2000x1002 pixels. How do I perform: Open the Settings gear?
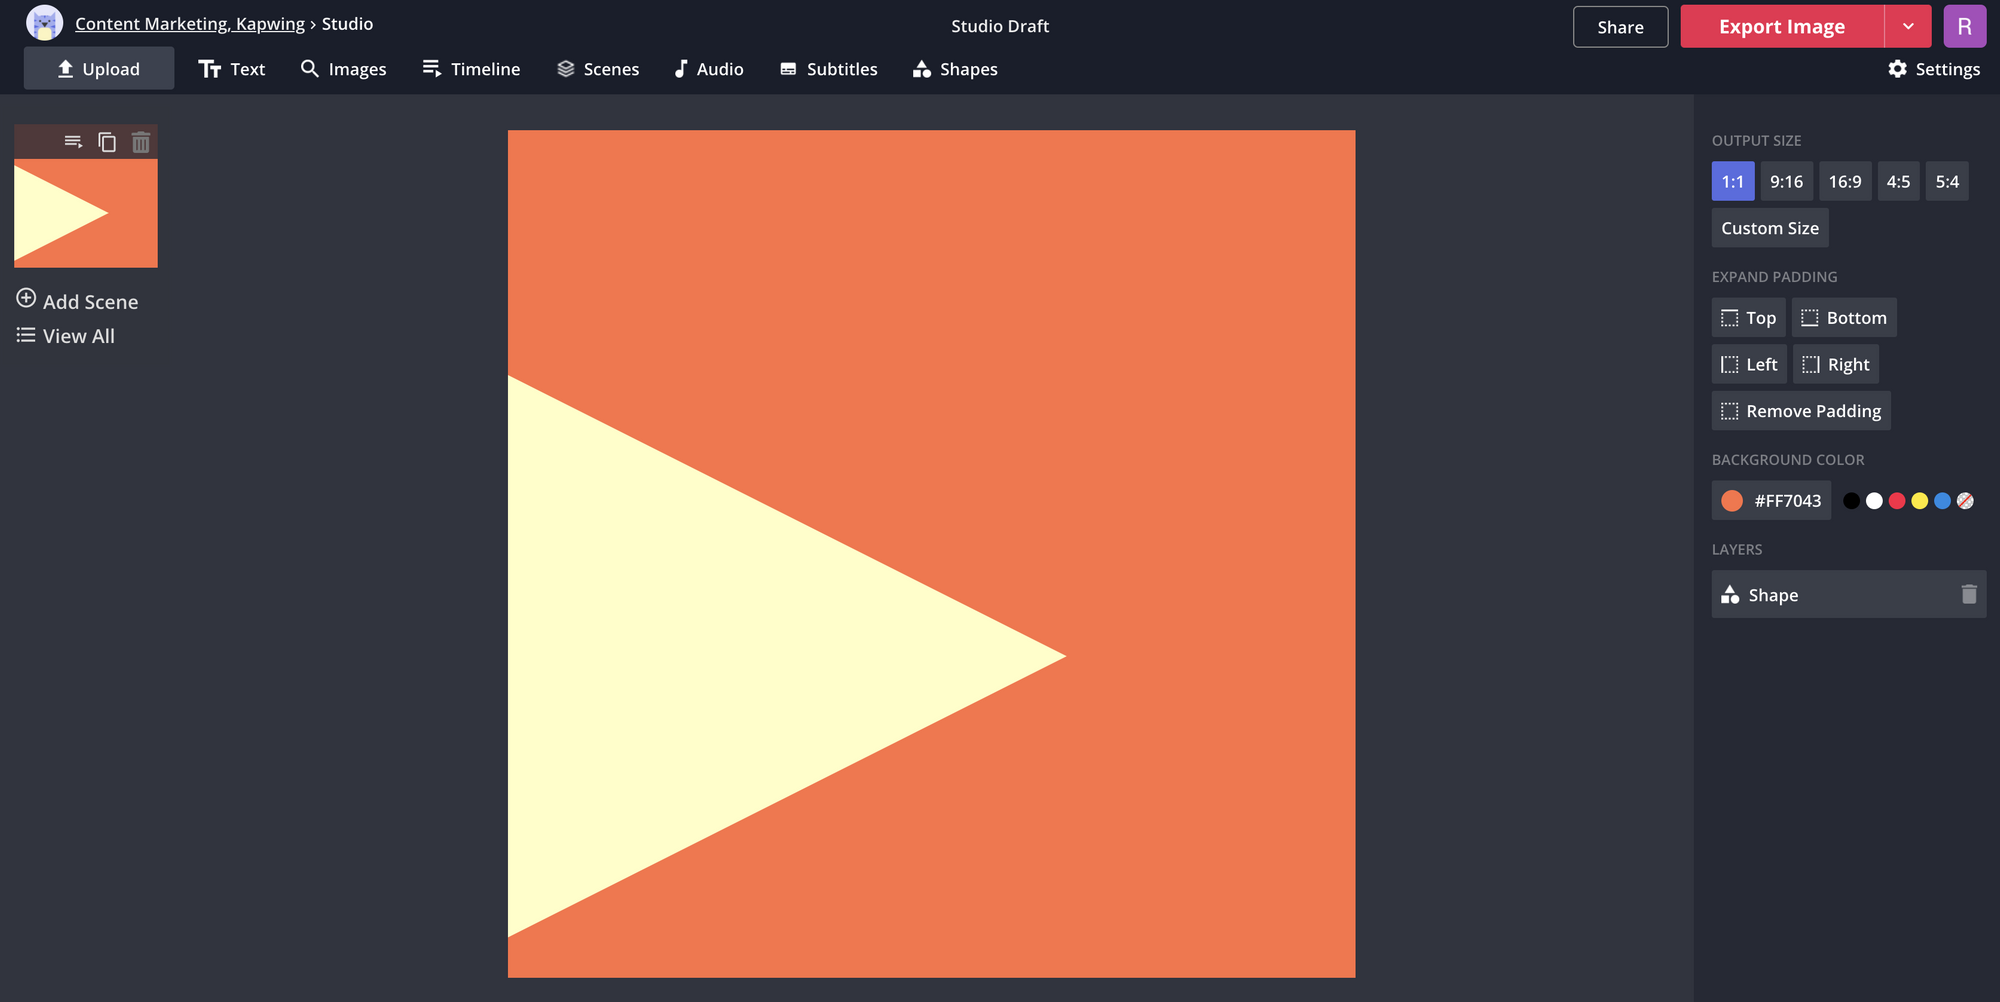coord(1933,69)
